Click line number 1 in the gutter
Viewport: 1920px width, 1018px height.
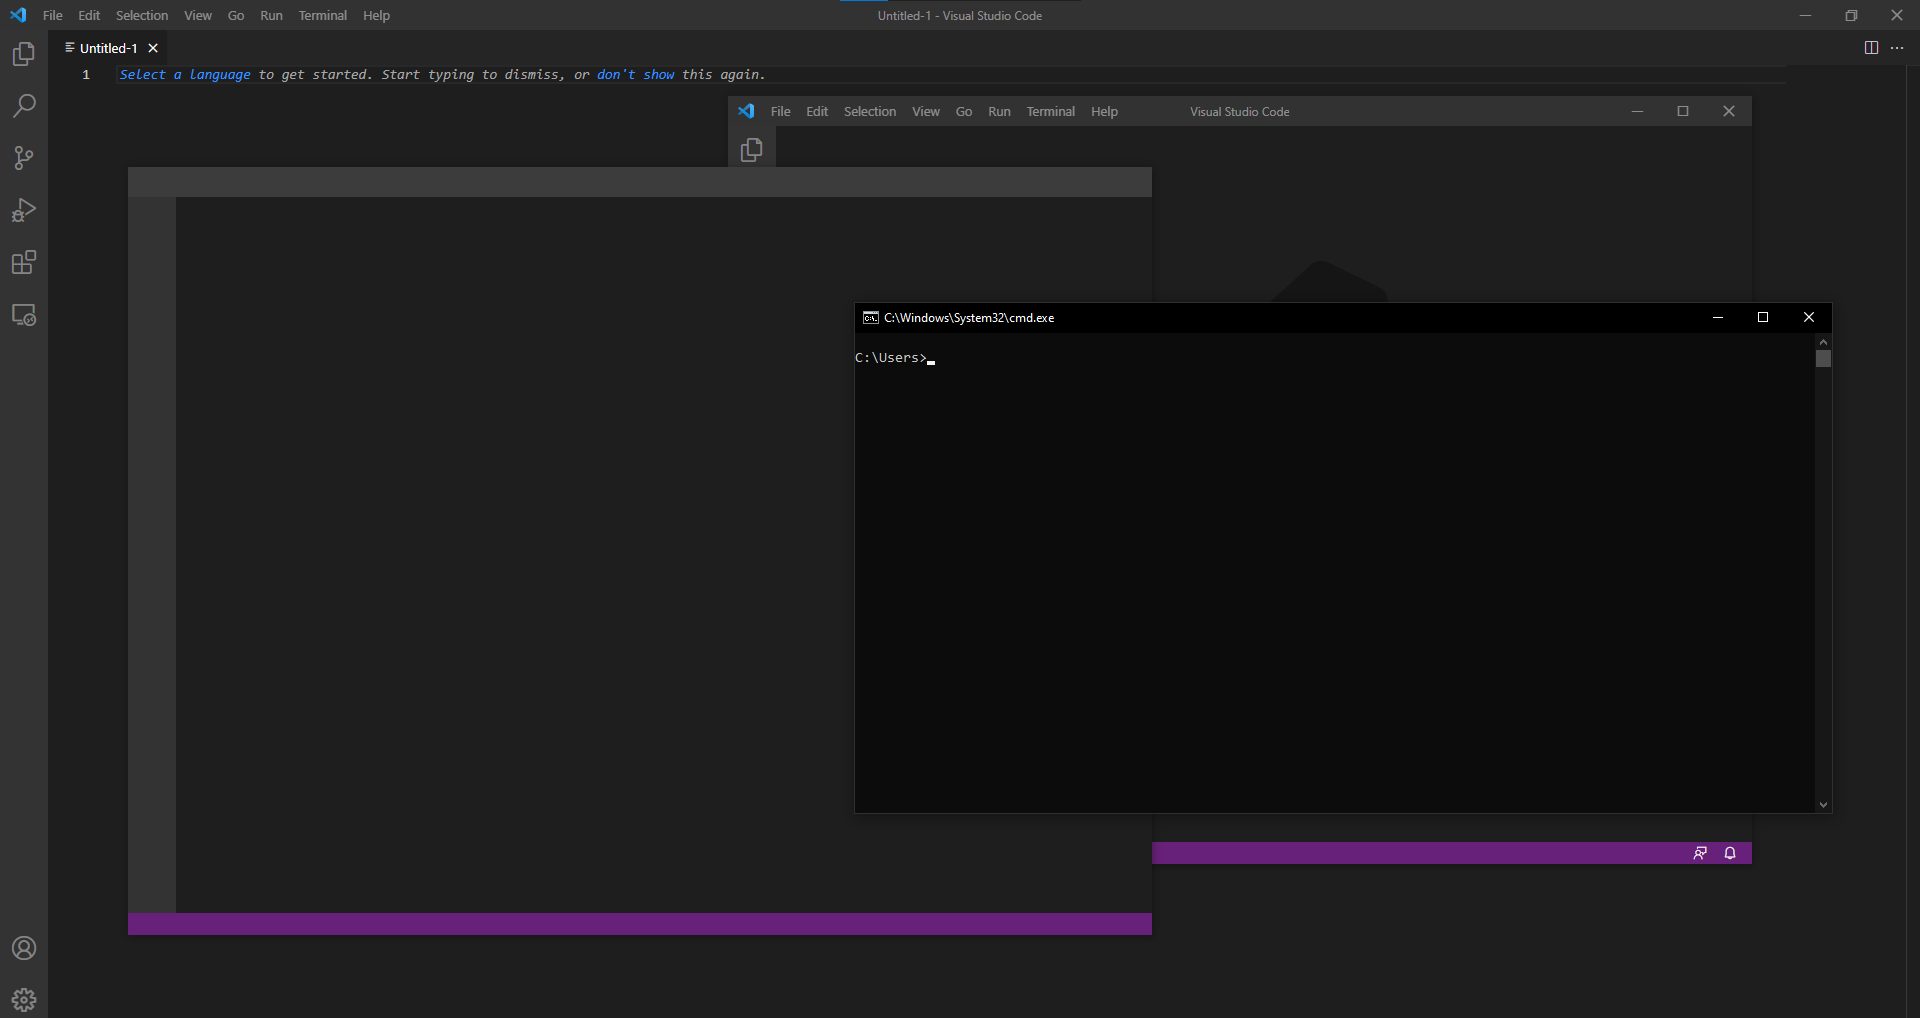coord(86,75)
